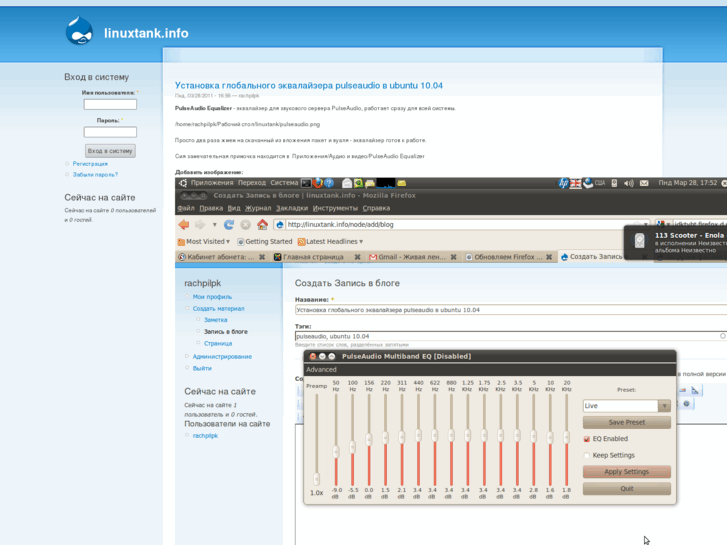
Task: Click the blue help icon in the panel
Action: [329, 183]
